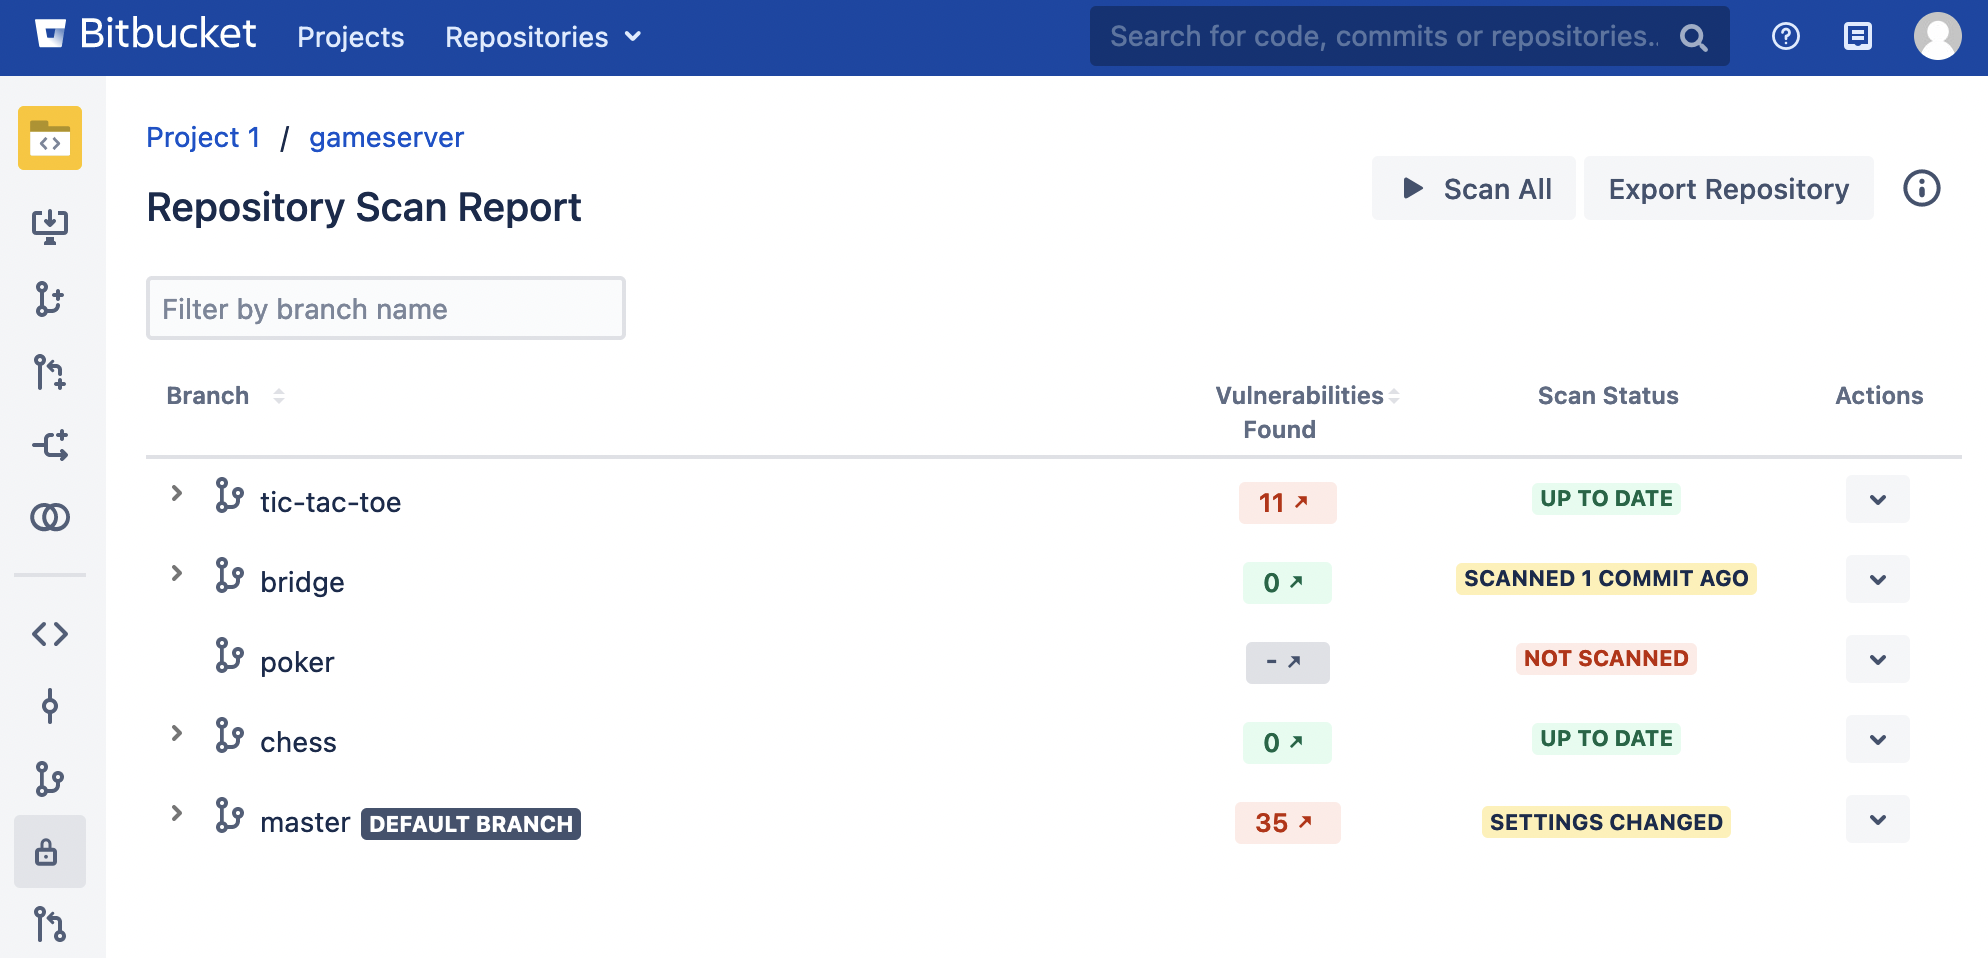Open the Repositories dropdown menu
The height and width of the screenshot is (958, 1988).
pos(542,37)
